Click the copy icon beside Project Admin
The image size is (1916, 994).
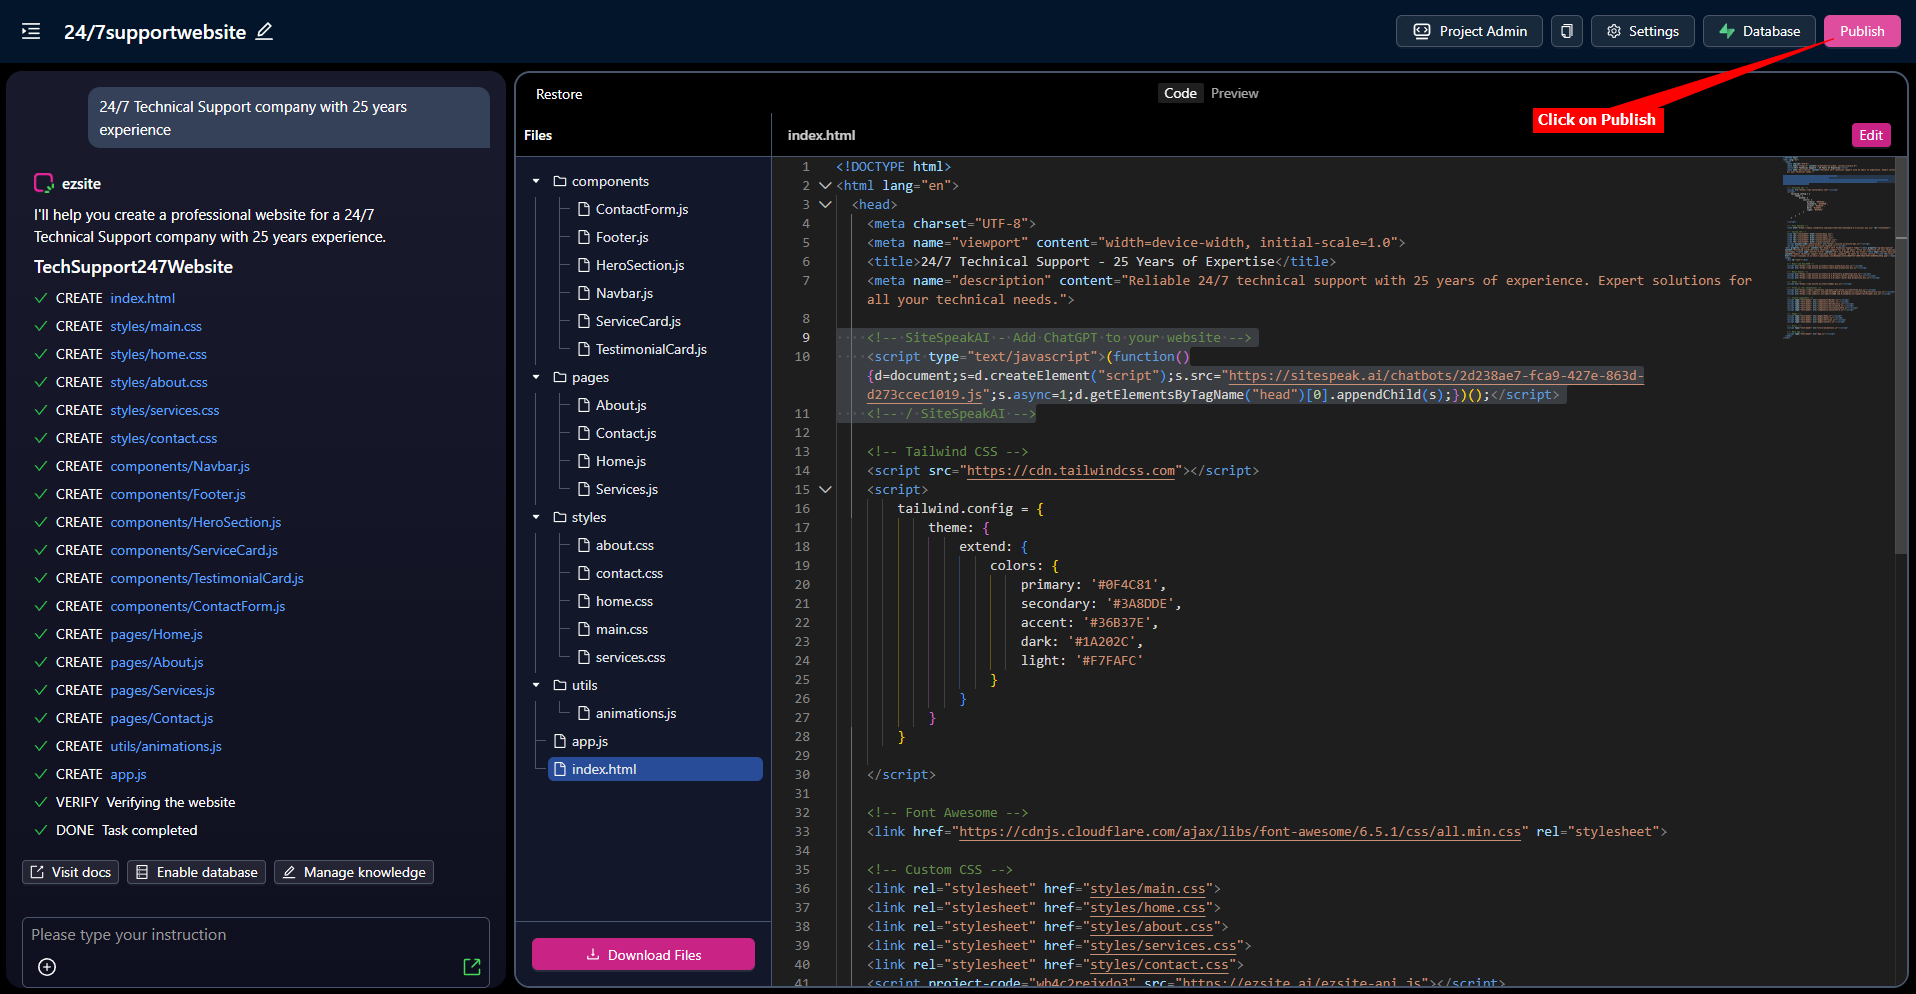pos(1567,31)
